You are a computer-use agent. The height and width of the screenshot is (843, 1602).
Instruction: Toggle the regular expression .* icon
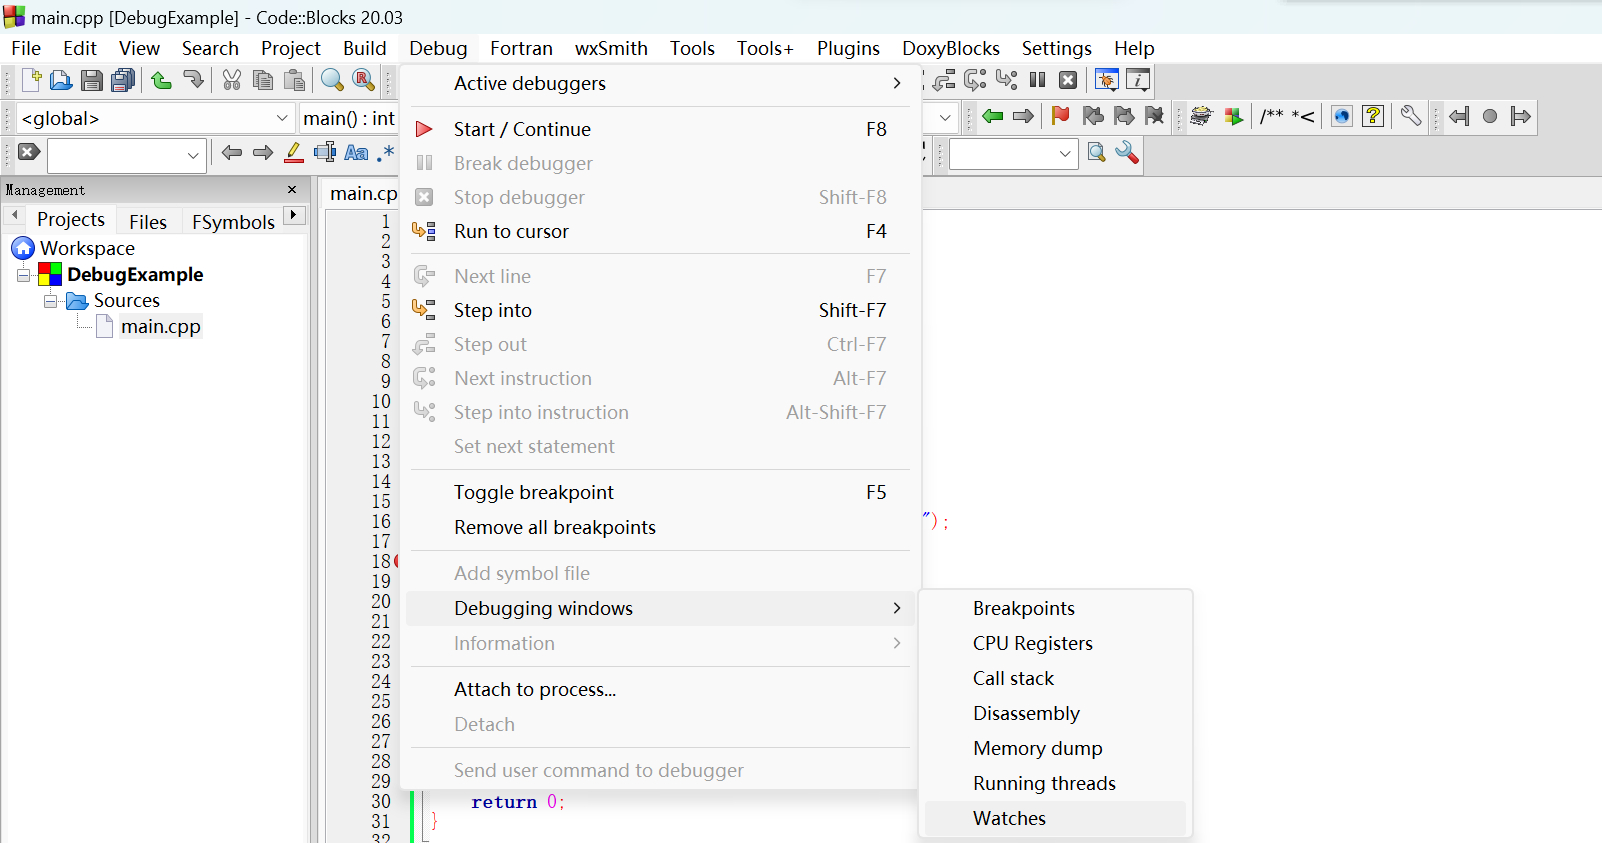point(386,153)
